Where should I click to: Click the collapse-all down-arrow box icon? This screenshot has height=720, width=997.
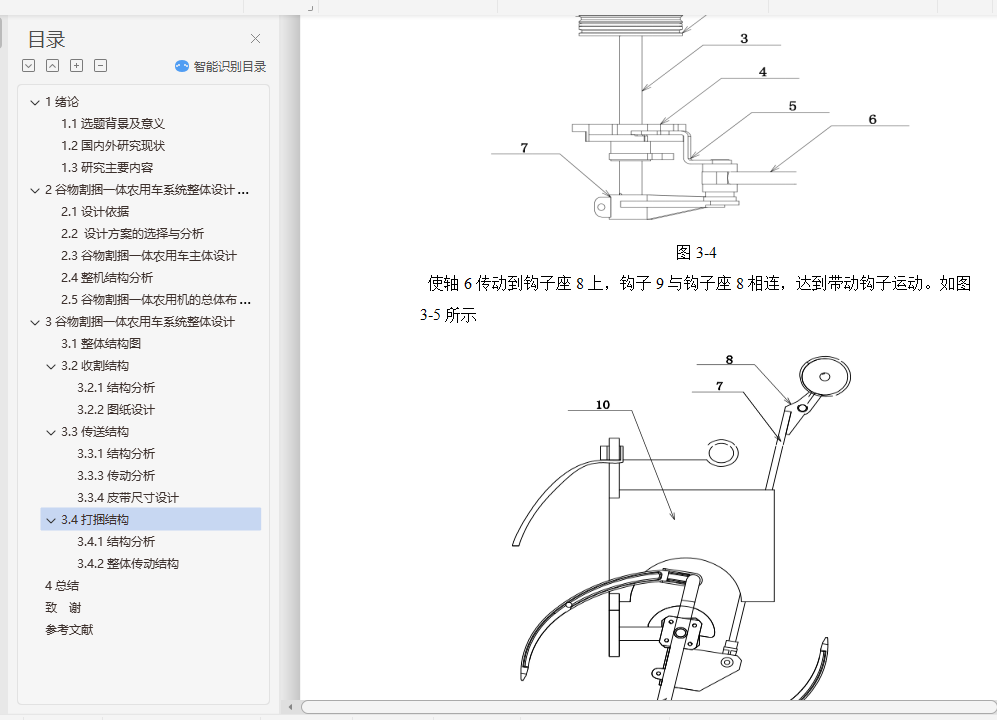click(29, 66)
